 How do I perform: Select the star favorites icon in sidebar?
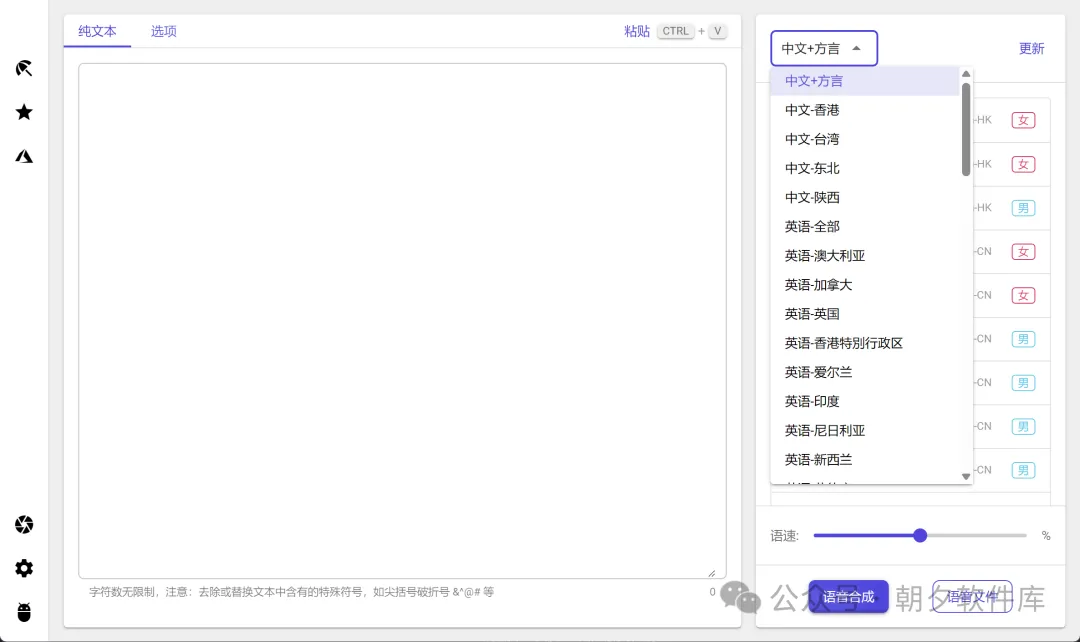click(x=23, y=112)
